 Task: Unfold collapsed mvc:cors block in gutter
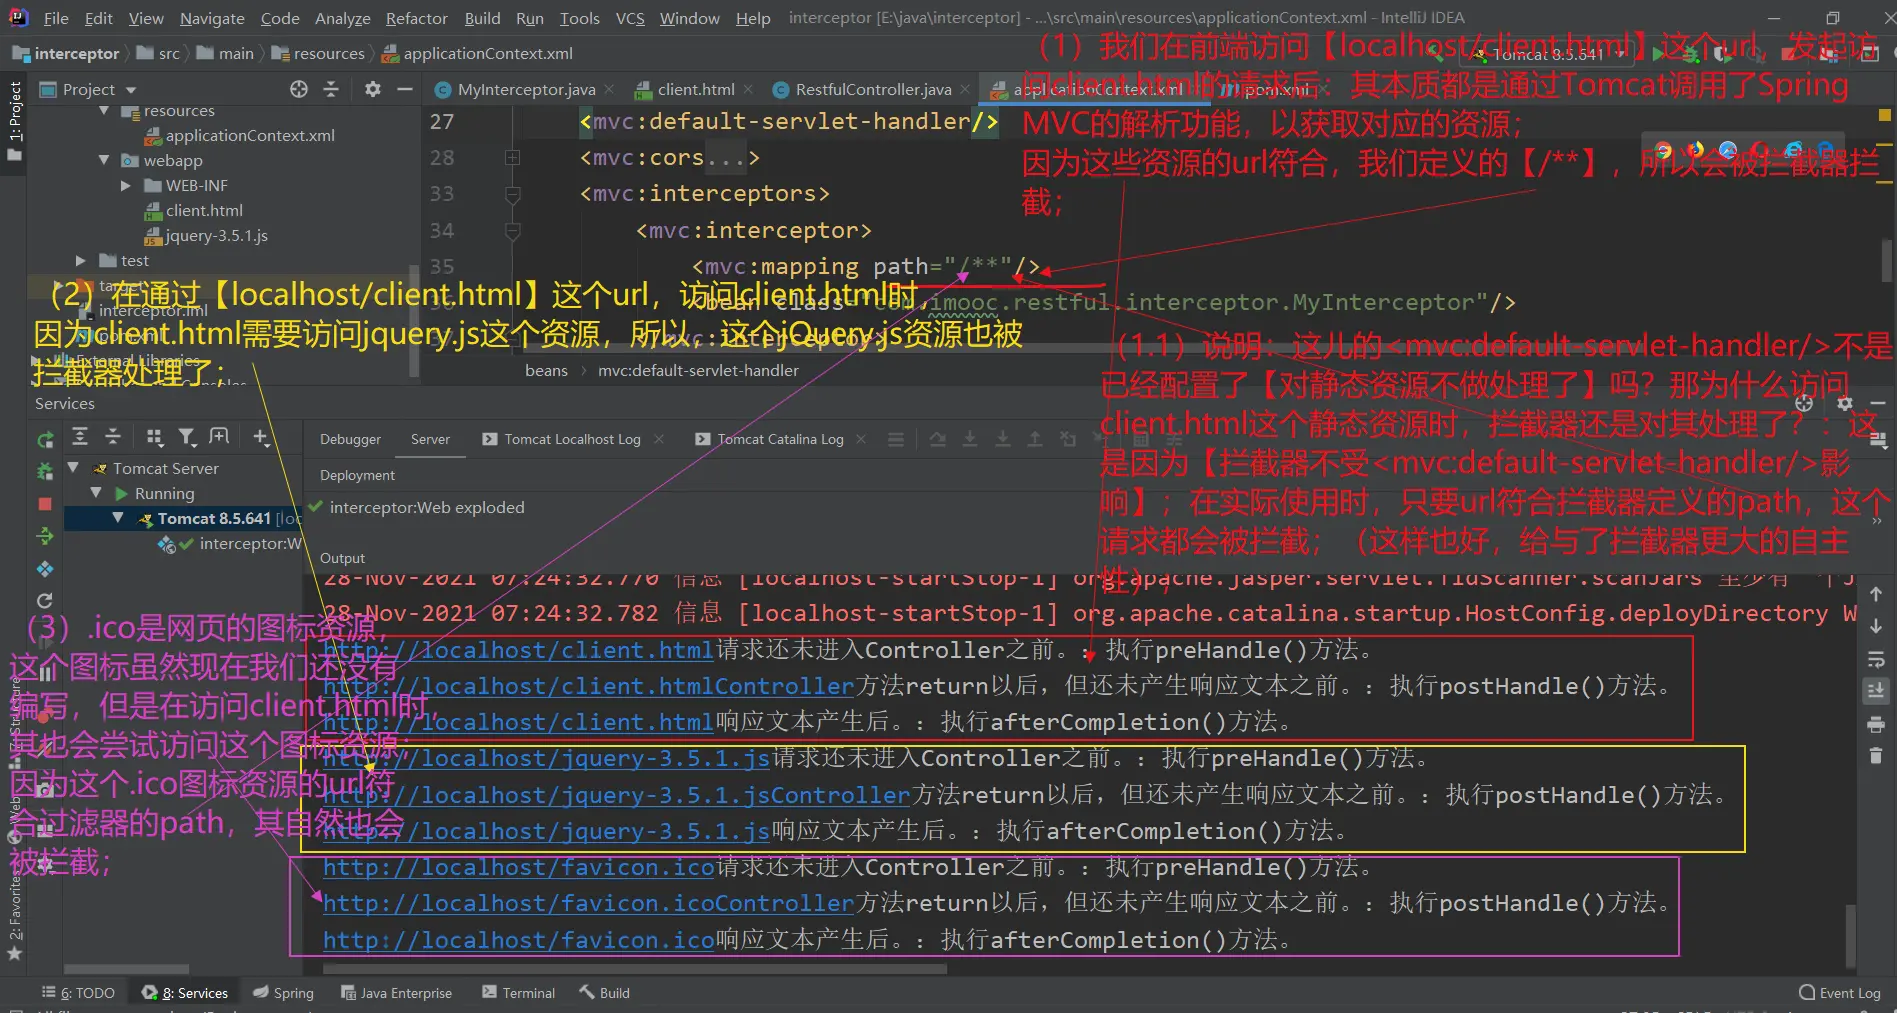(512, 158)
